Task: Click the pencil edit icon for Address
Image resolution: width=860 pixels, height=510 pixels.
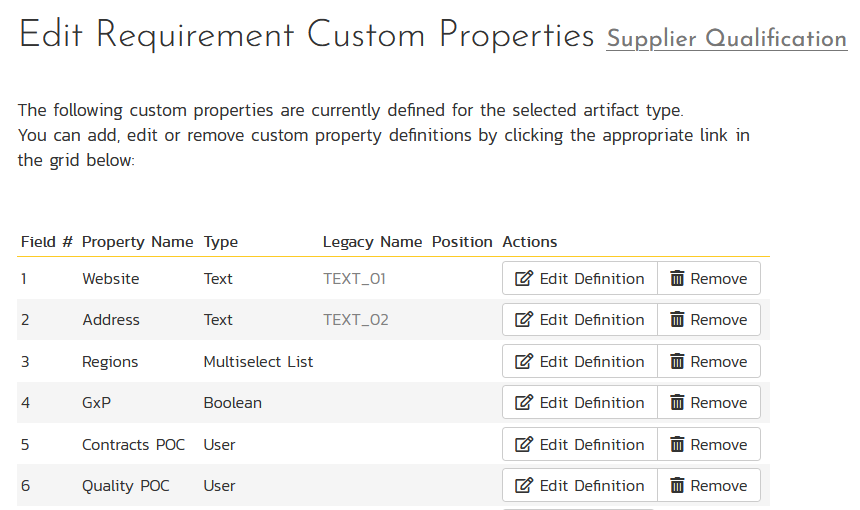Action: coord(524,320)
